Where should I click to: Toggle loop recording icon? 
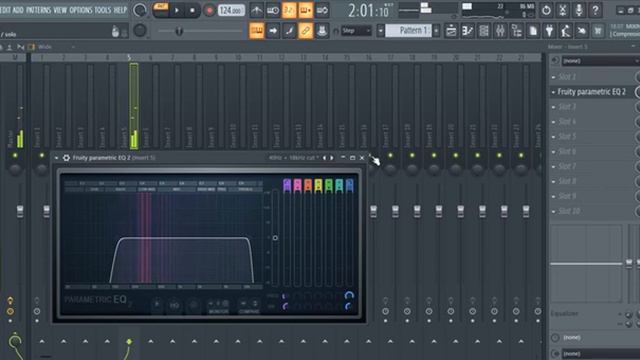coord(322,10)
